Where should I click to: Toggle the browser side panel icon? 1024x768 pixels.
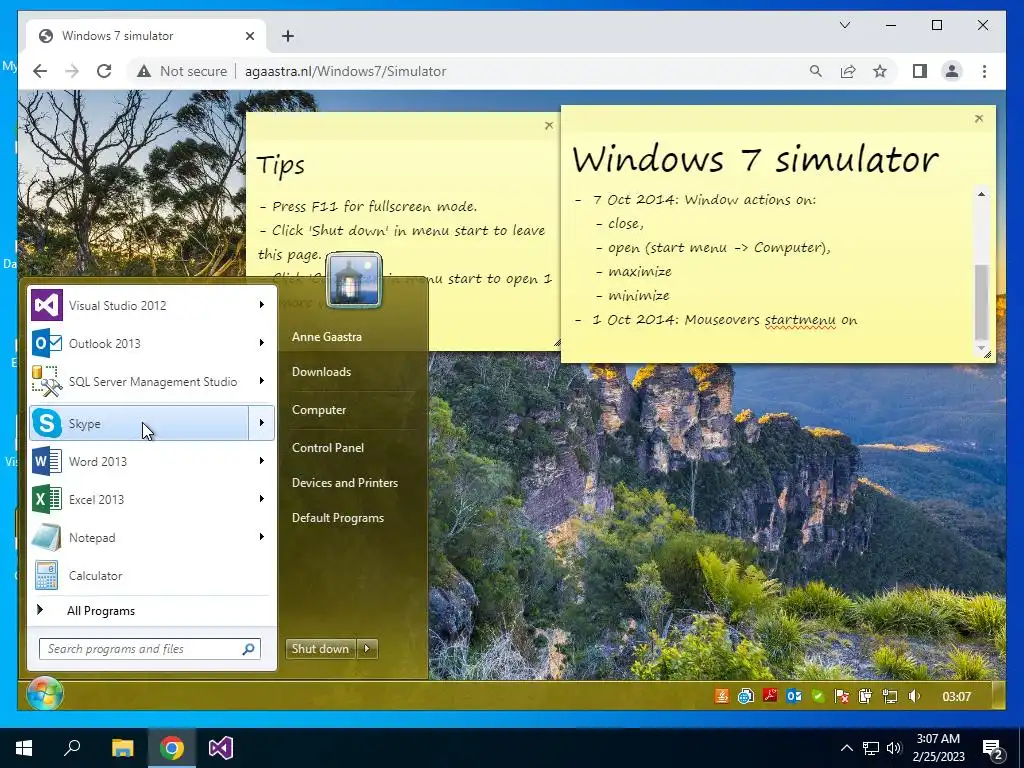coord(920,71)
